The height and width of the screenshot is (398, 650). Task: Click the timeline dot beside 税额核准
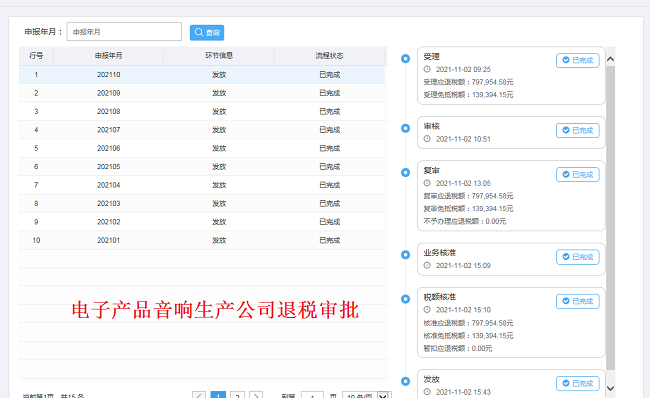coord(405,299)
